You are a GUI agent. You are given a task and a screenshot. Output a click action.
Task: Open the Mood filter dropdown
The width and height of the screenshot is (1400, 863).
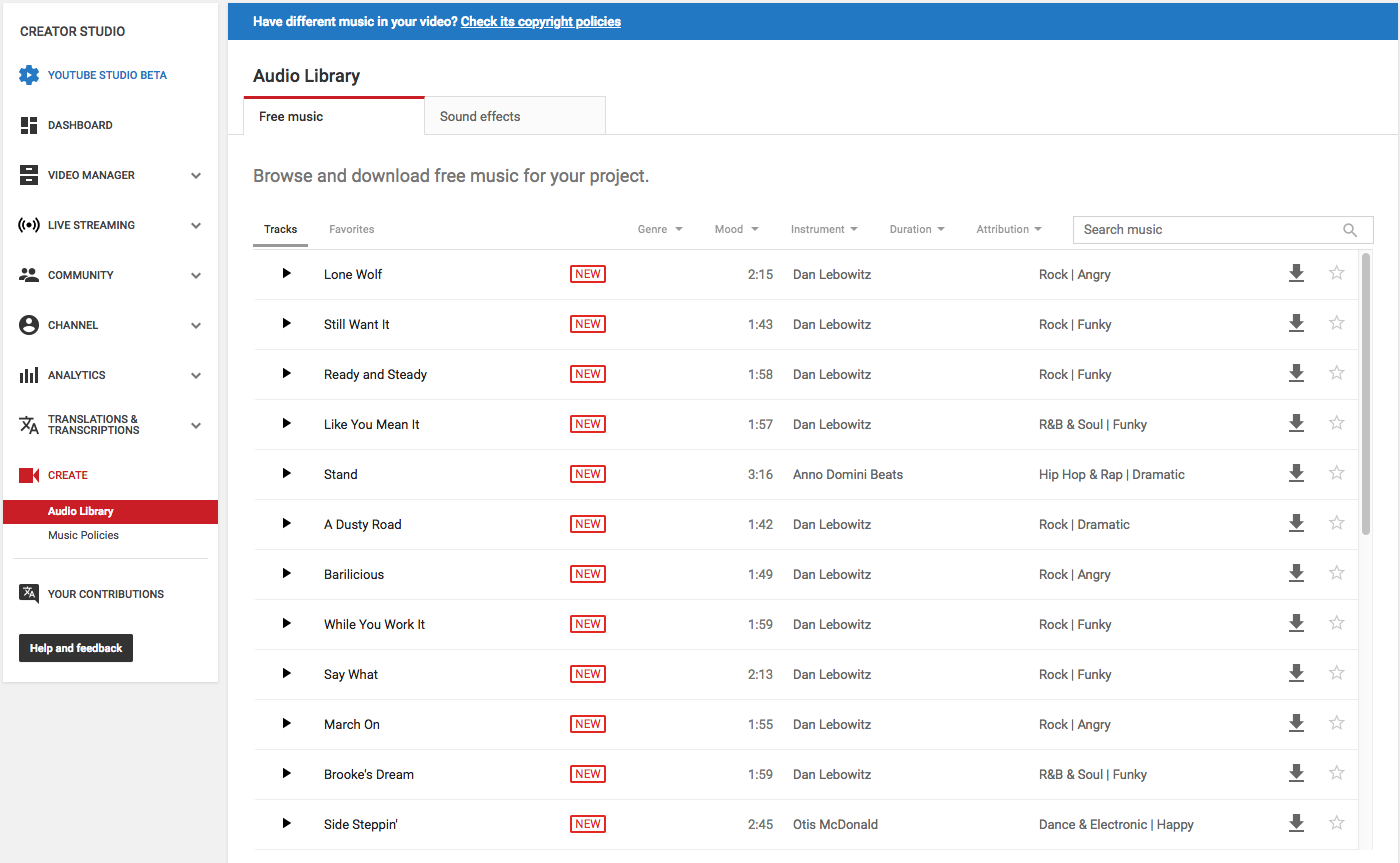(736, 229)
